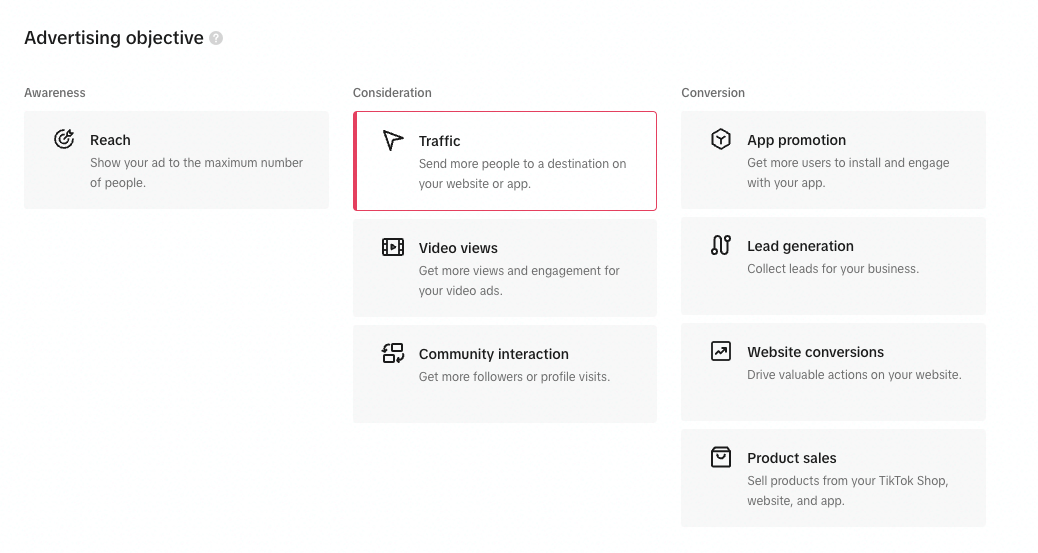The image size is (1038, 553).
Task: Click the Lead generation path icon
Action: click(721, 245)
